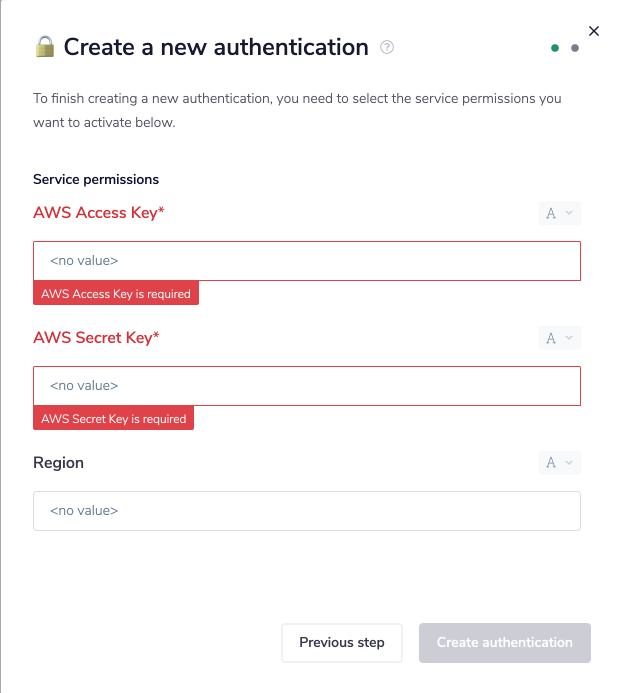Select the green first step indicator dot
Viewport: 621px width, 693px height.
point(555,48)
